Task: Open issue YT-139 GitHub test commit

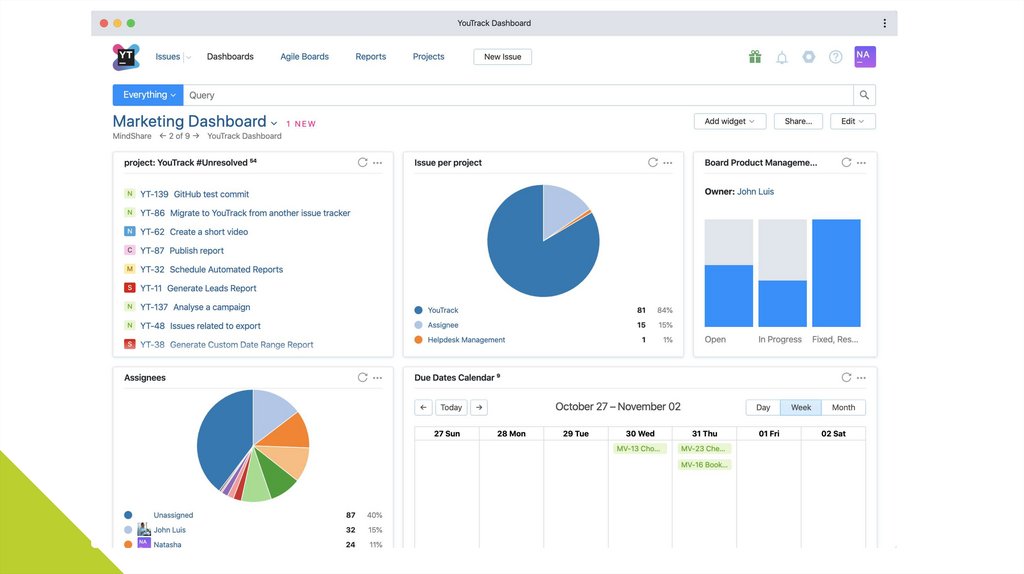Action: (x=211, y=194)
